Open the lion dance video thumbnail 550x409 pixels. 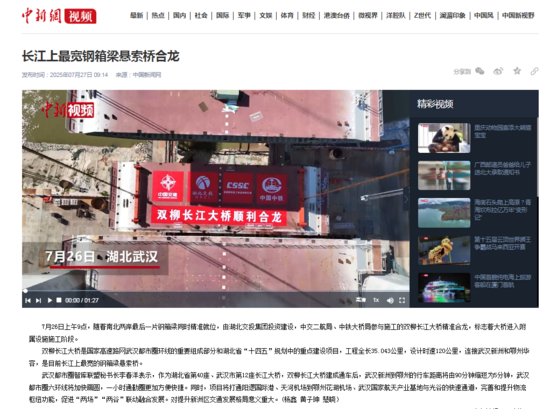pyautogui.click(x=444, y=250)
